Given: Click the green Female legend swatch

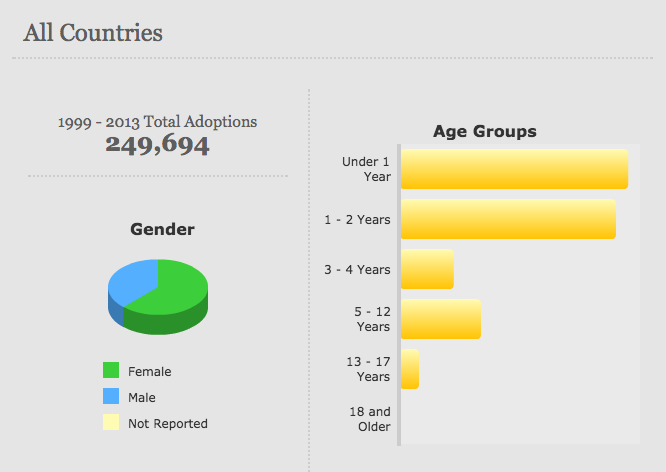Looking at the screenshot, I should click(x=111, y=371).
